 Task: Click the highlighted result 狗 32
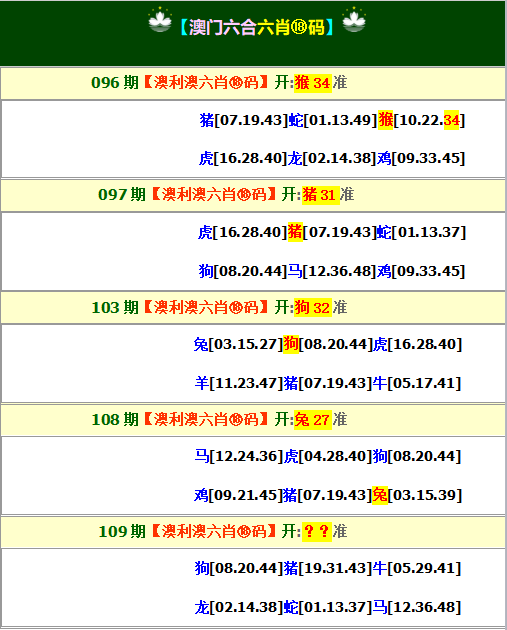313,308
